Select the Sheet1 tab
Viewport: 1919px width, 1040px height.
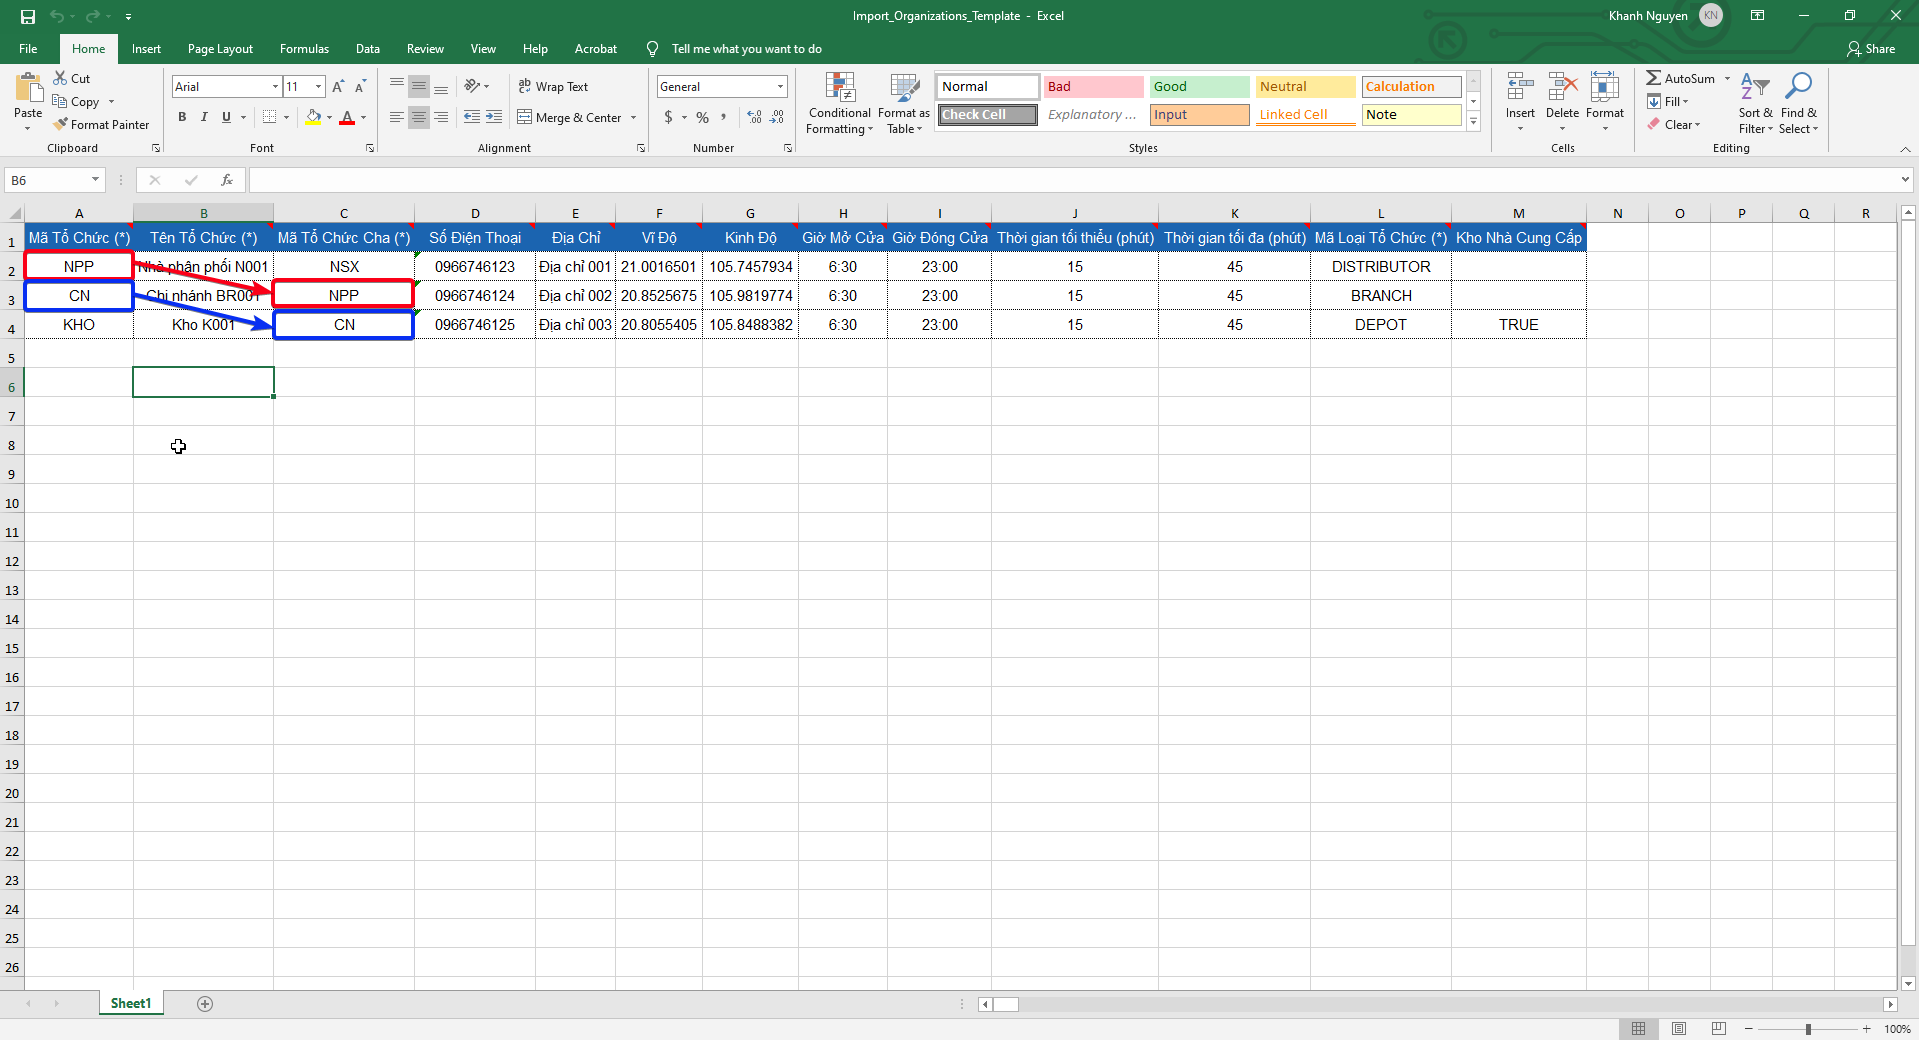(x=131, y=1003)
